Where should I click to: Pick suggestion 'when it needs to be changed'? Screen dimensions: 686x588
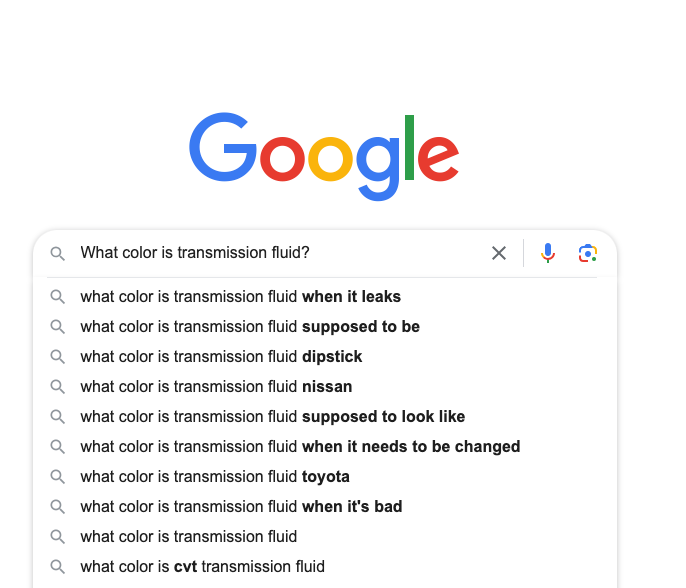pos(325,447)
